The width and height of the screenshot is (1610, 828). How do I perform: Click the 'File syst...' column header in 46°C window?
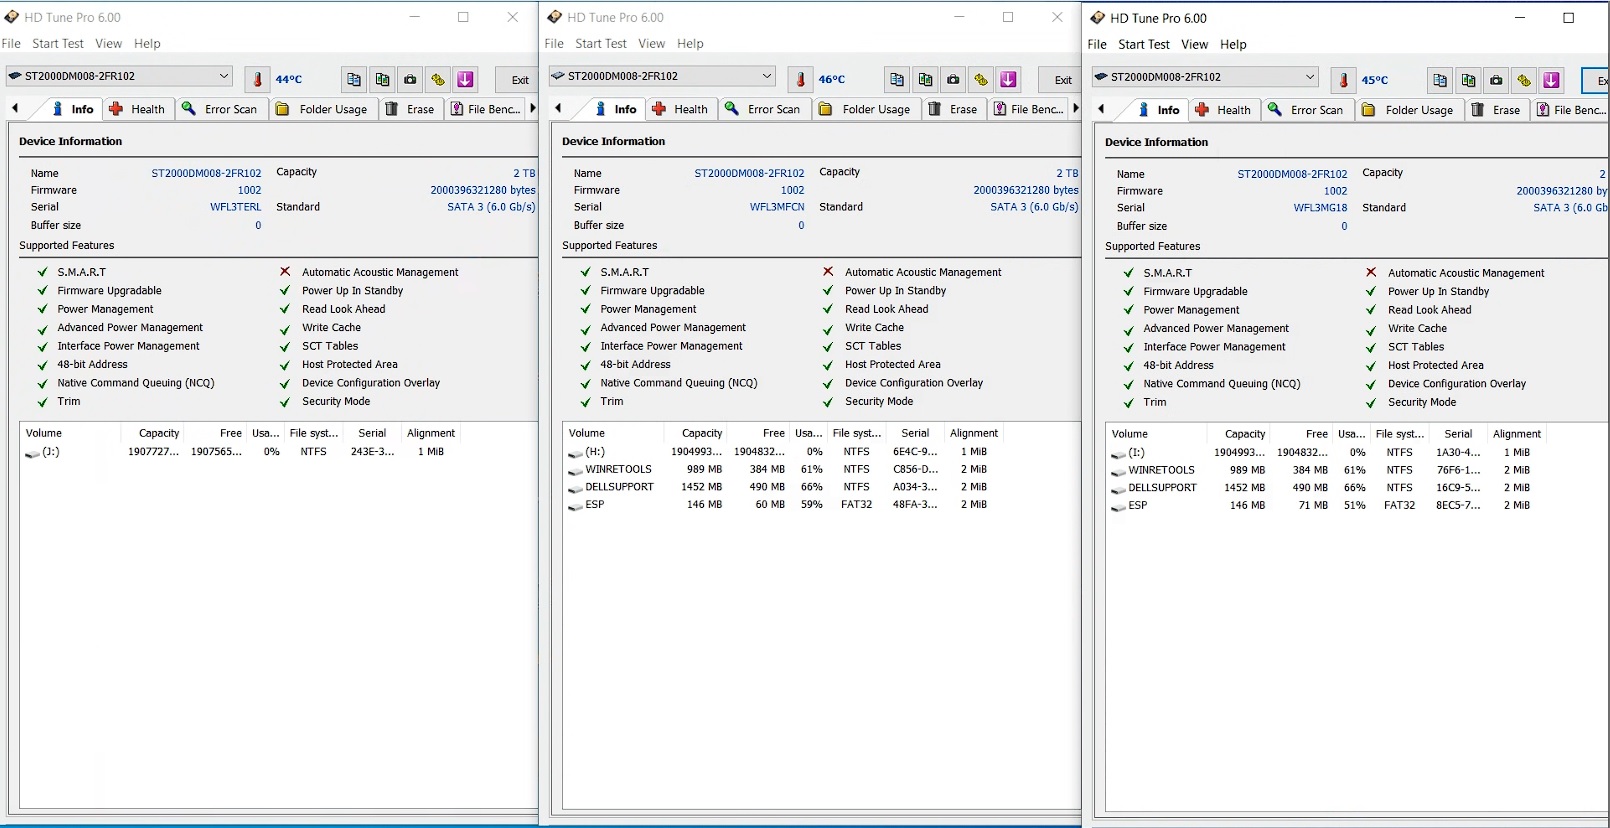click(x=857, y=433)
